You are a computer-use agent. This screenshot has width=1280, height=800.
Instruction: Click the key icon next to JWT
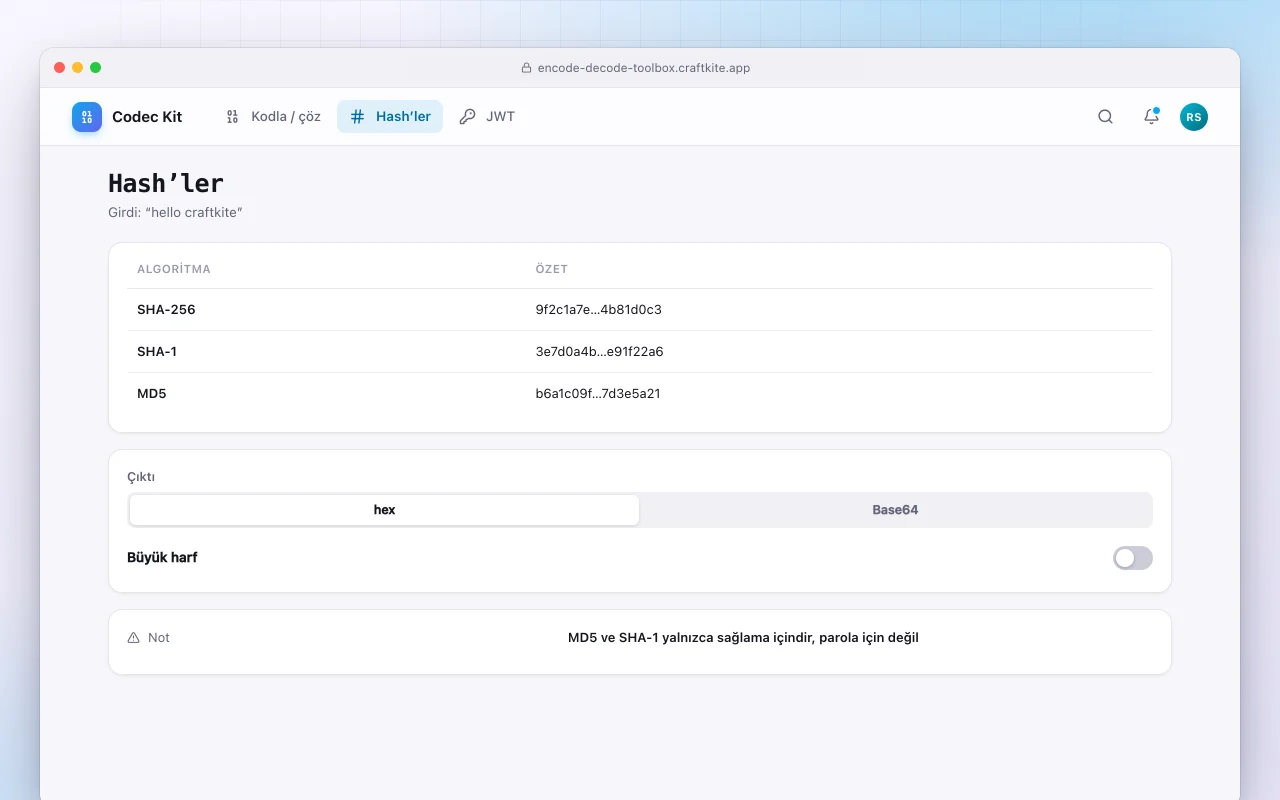467,117
